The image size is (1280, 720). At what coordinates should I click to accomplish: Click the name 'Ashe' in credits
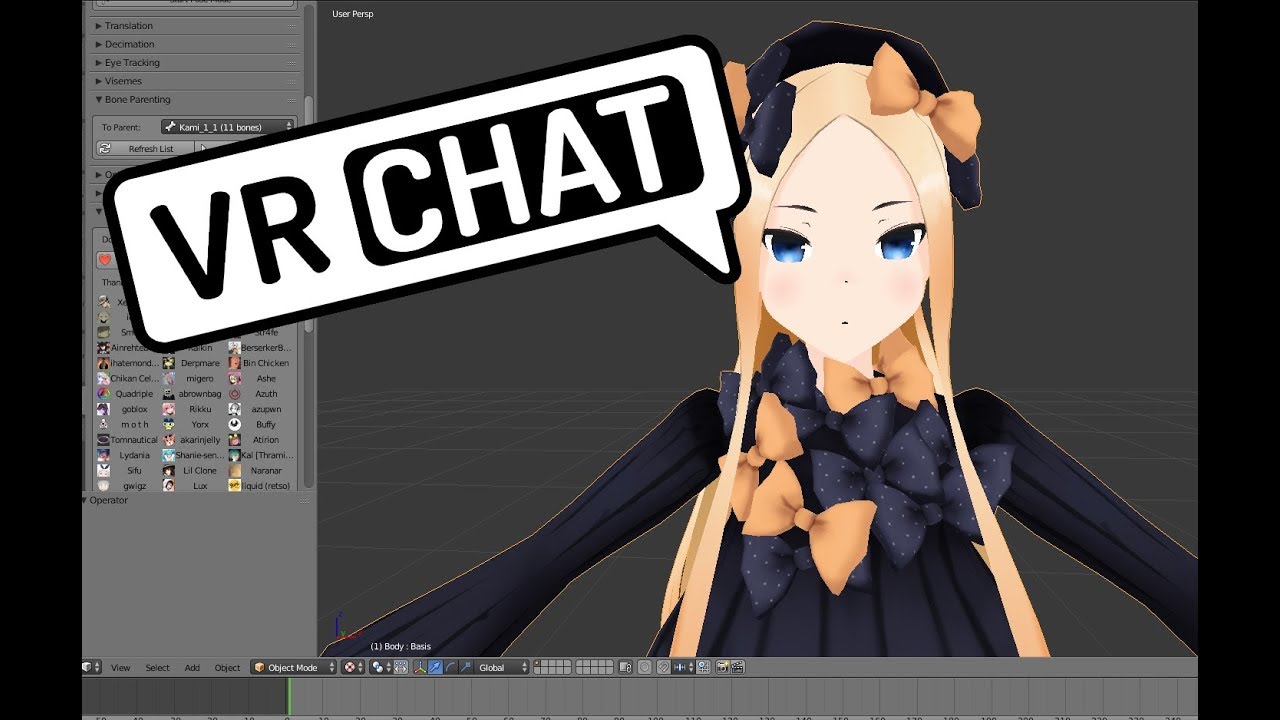coord(266,379)
